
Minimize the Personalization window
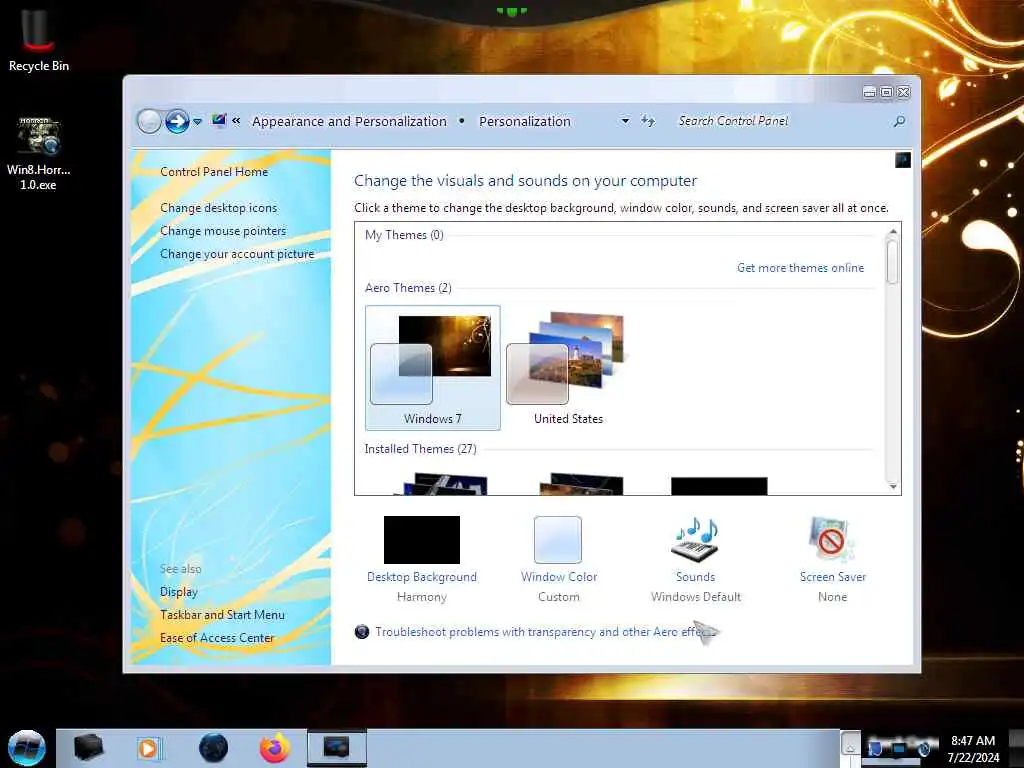coord(869,93)
